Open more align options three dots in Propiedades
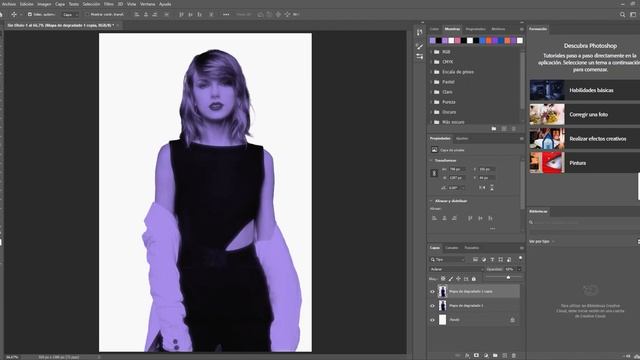The image size is (640, 360). pos(493,229)
